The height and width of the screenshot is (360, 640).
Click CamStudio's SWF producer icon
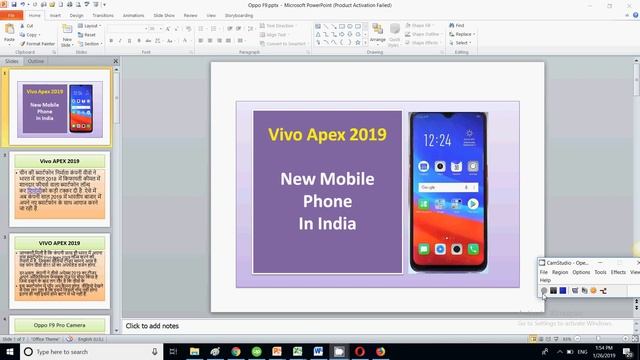pyautogui.click(x=603, y=291)
